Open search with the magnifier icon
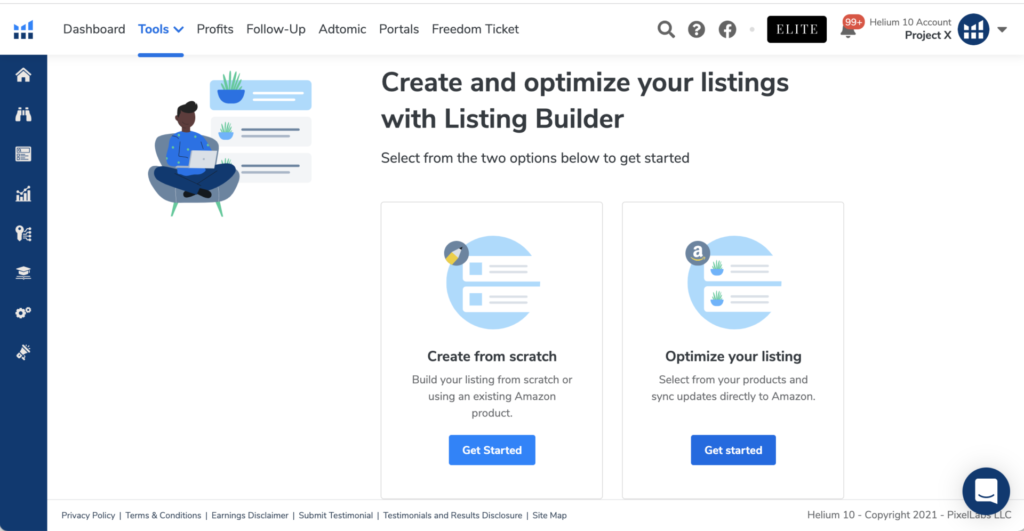 point(666,29)
